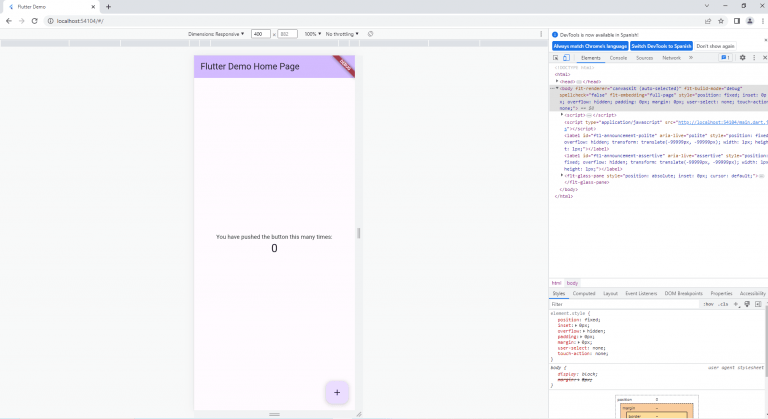Toggle computed styles sidebar icon
Image resolution: width=768 pixels, height=419 pixels.
pos(758,304)
